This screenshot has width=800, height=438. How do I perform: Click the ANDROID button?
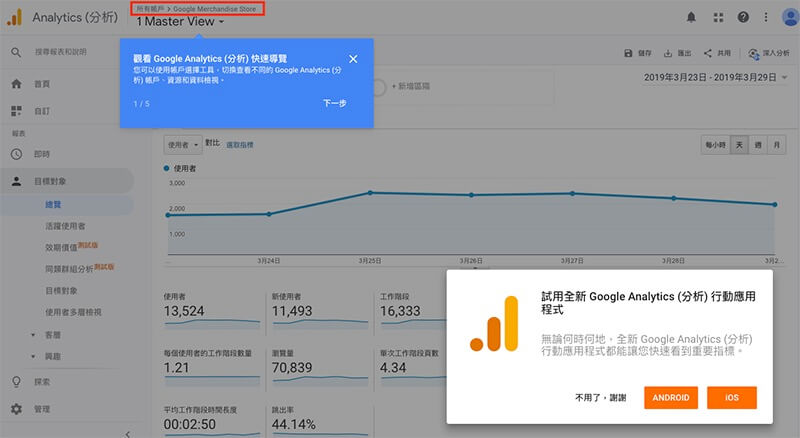coord(671,398)
